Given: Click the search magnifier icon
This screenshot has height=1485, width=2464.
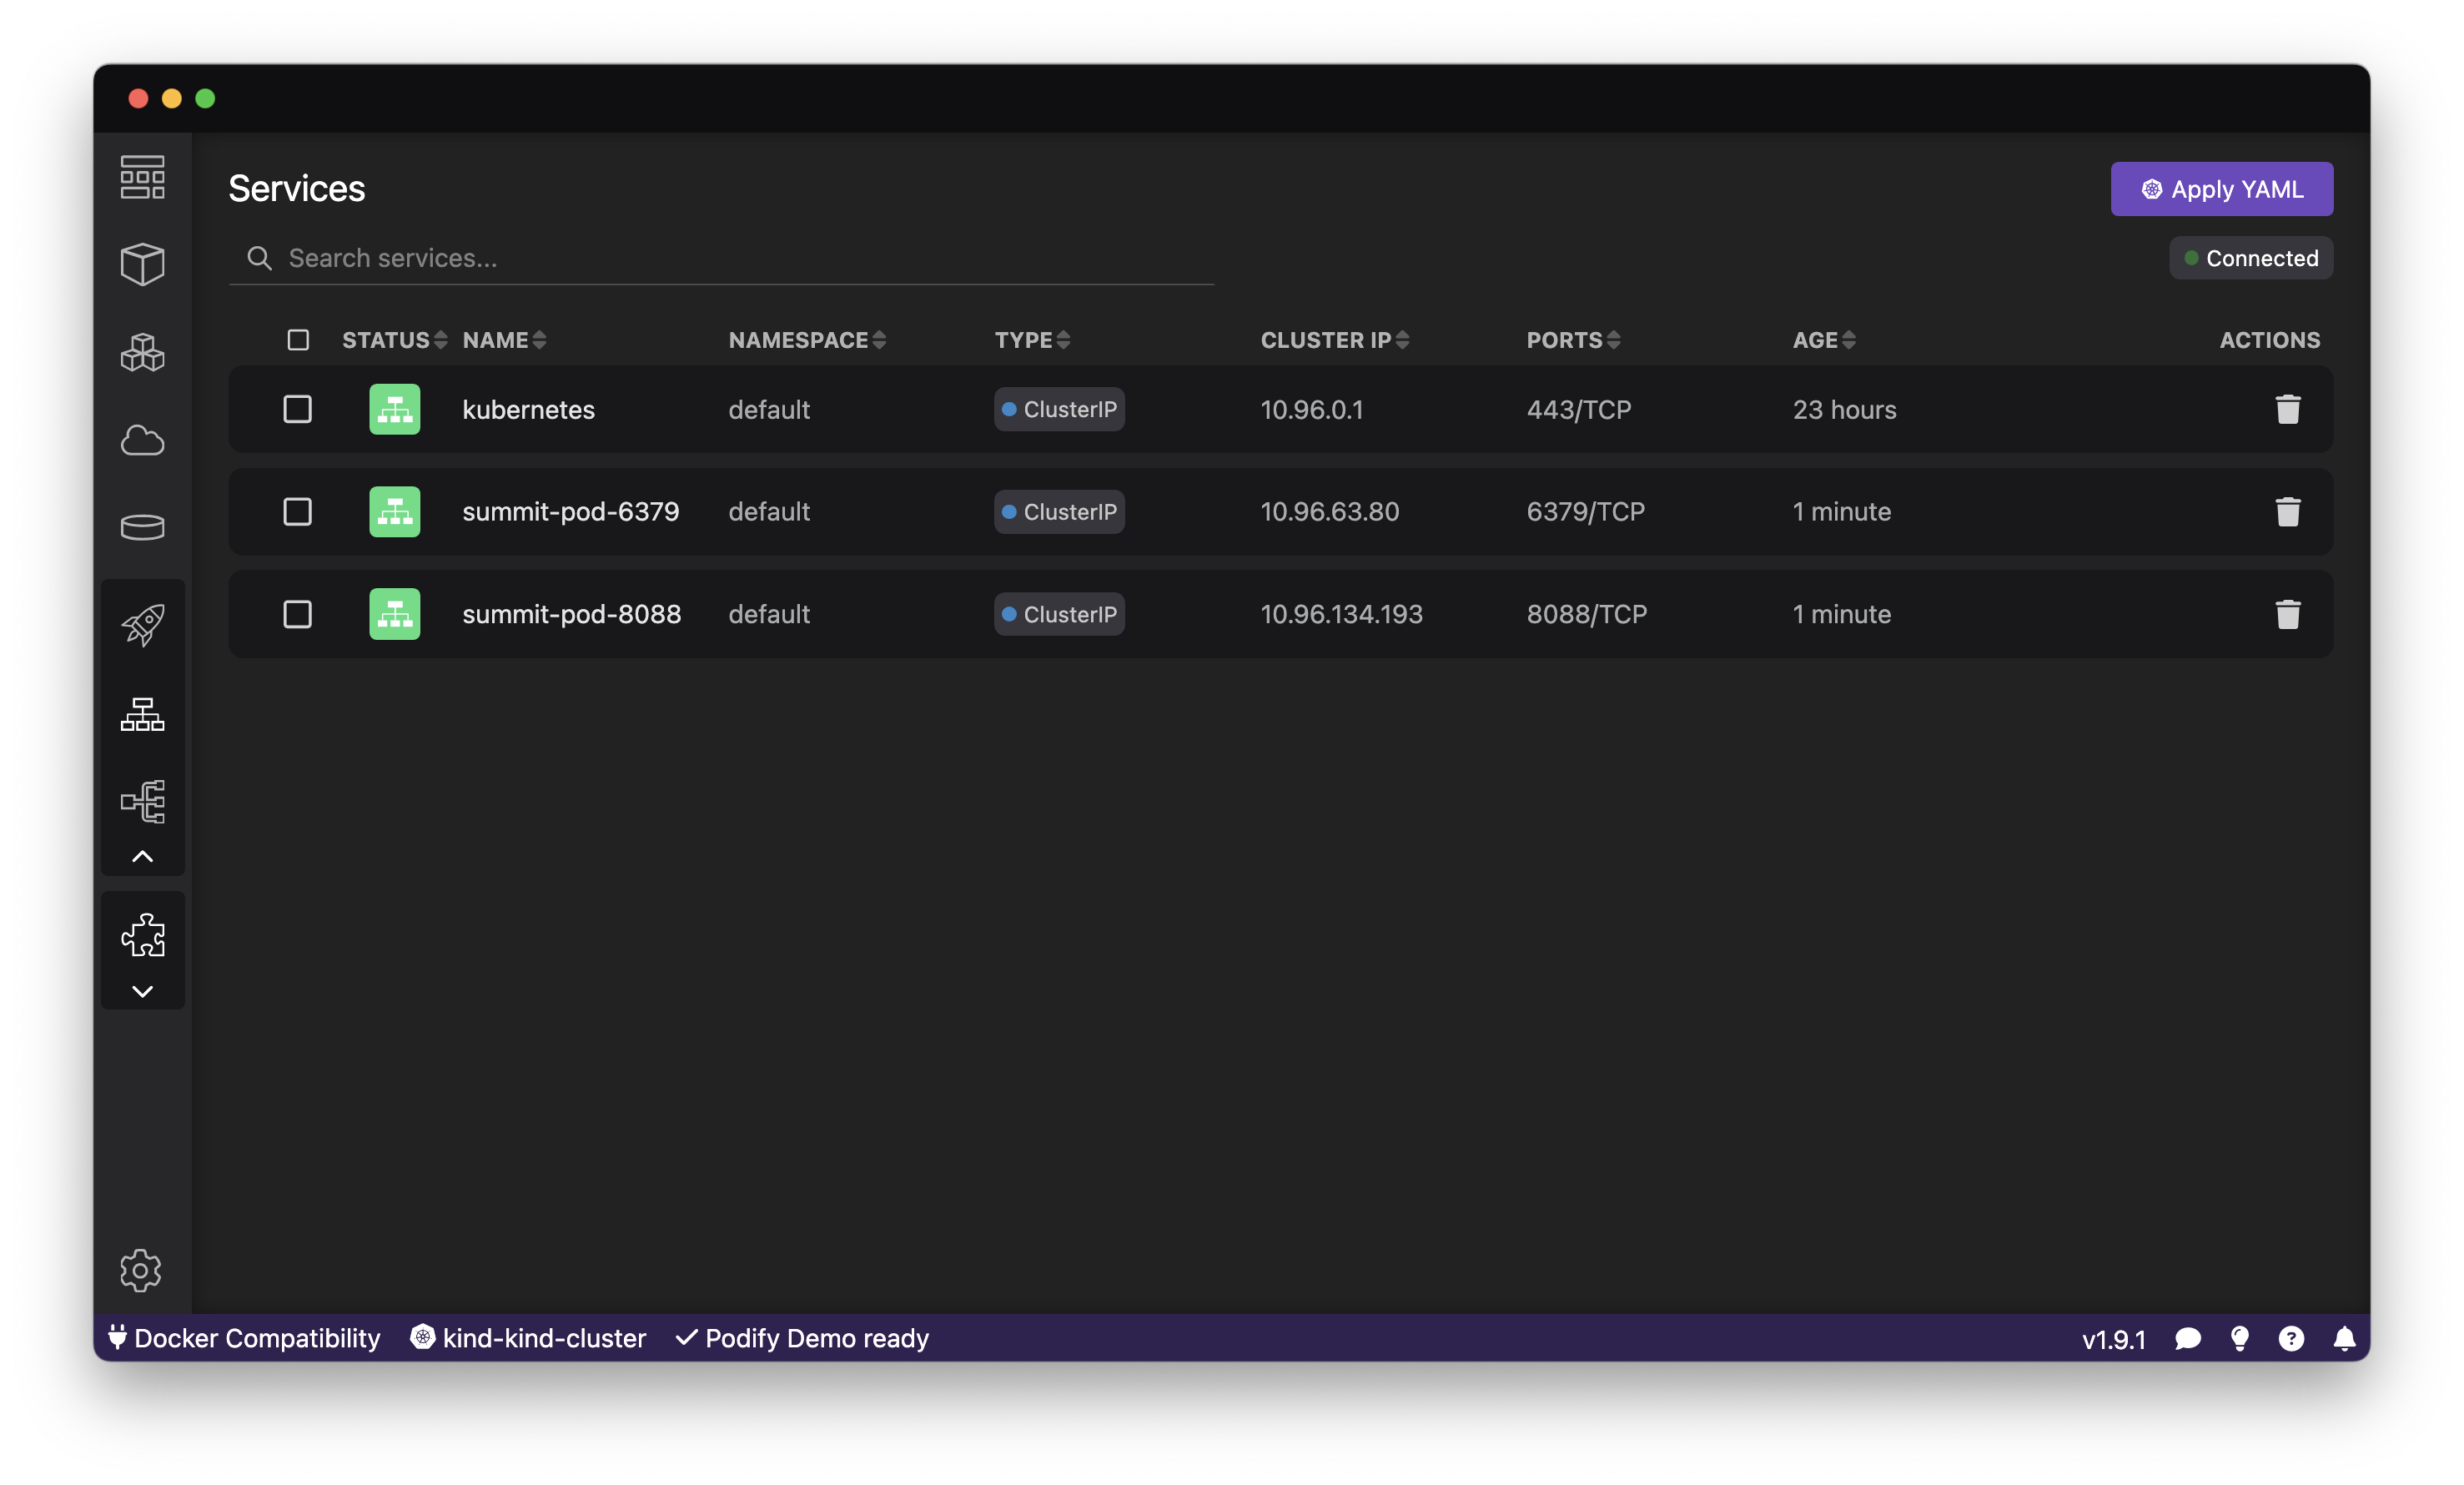Looking at the screenshot, I should click(x=259, y=258).
